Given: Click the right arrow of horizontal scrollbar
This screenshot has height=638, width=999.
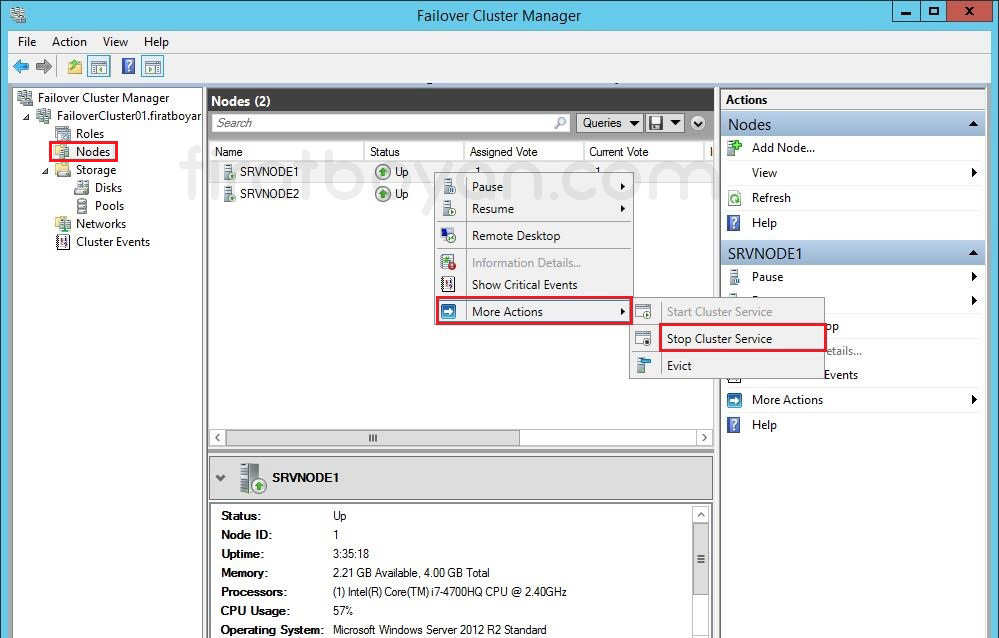Looking at the screenshot, I should (704, 437).
